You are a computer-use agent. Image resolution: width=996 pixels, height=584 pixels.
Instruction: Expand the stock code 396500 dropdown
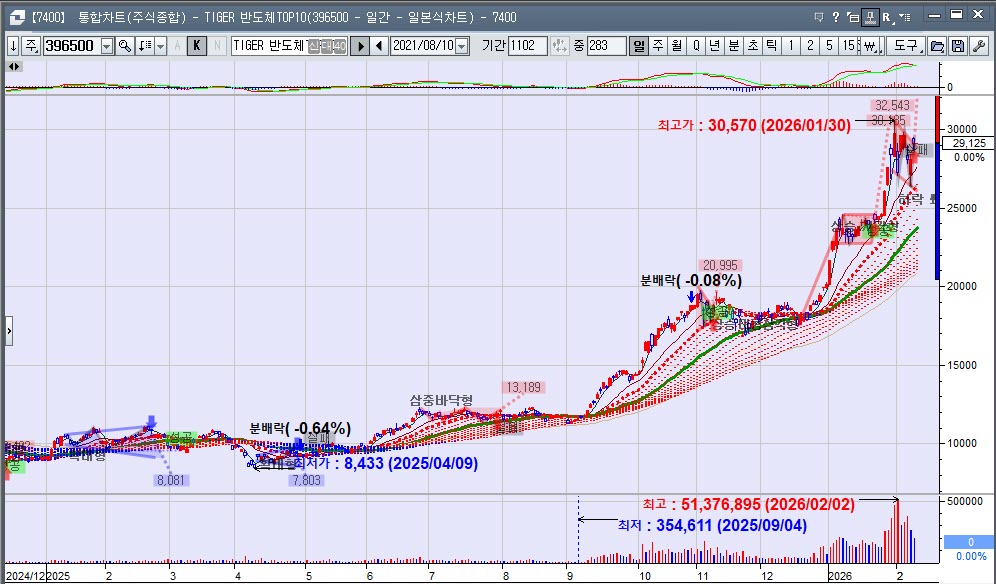point(106,46)
